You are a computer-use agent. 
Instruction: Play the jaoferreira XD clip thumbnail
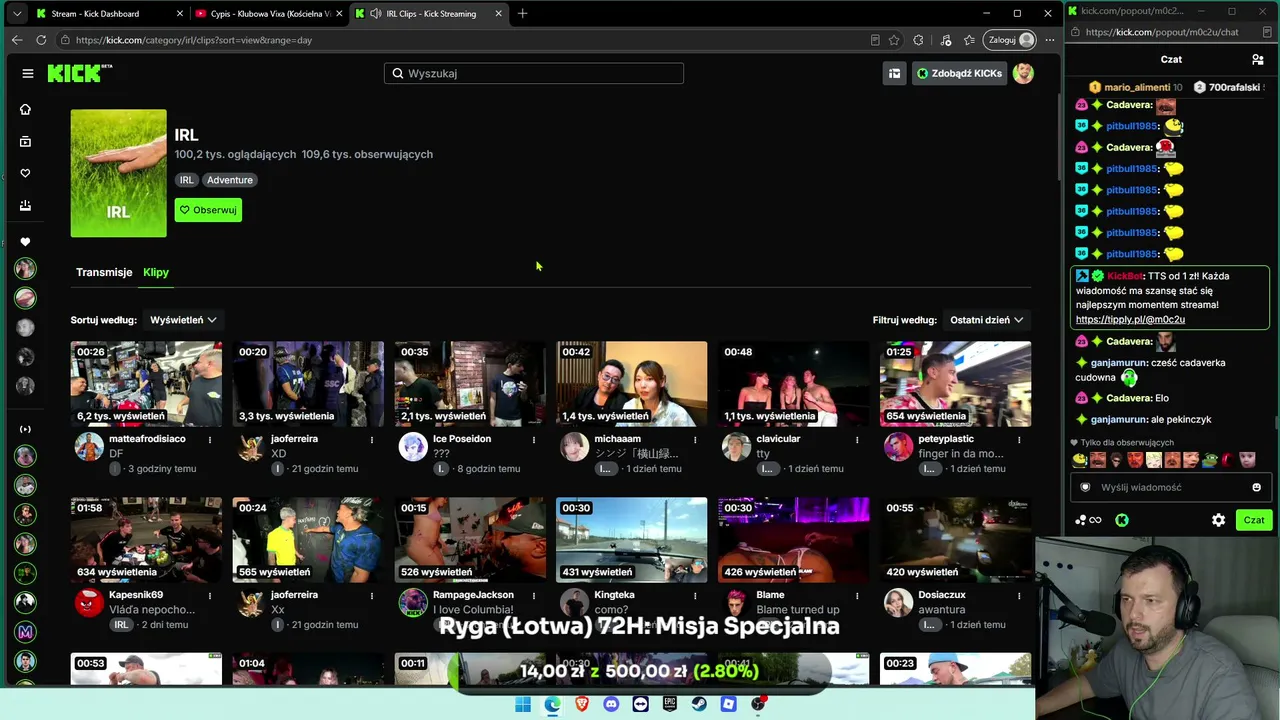(308, 384)
